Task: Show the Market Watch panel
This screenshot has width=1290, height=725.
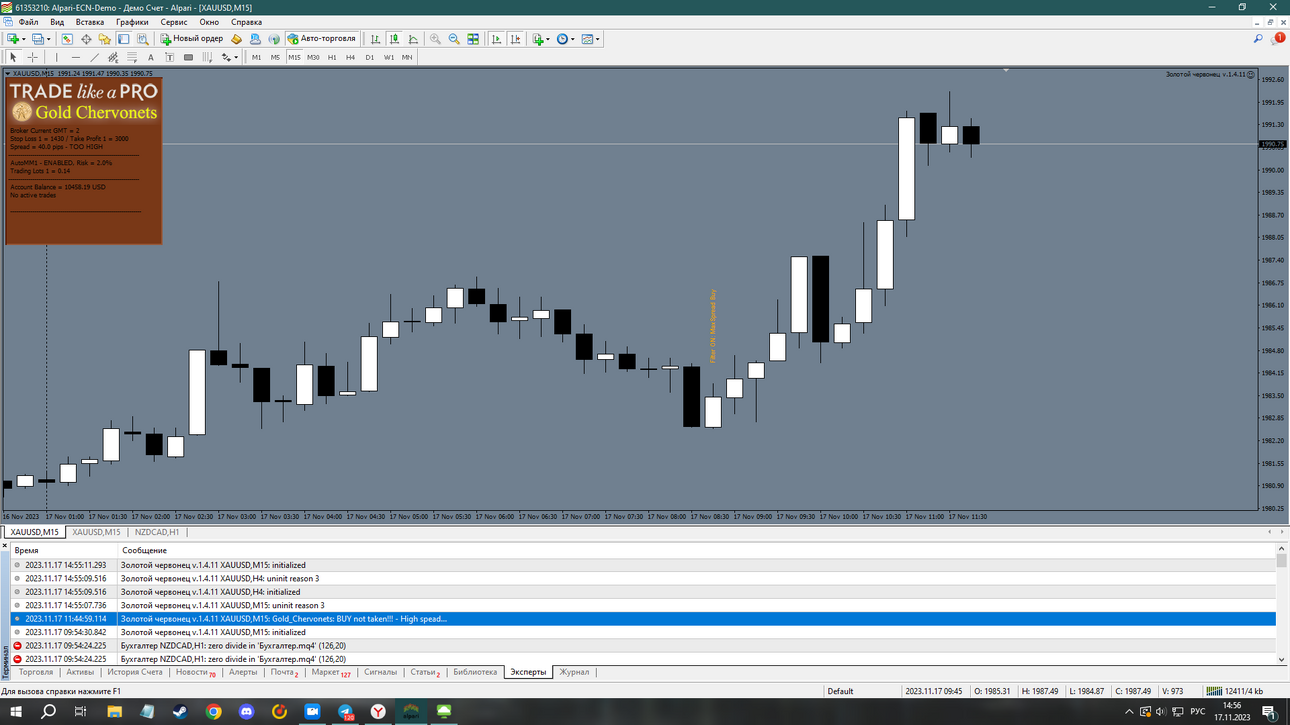Action: point(67,39)
